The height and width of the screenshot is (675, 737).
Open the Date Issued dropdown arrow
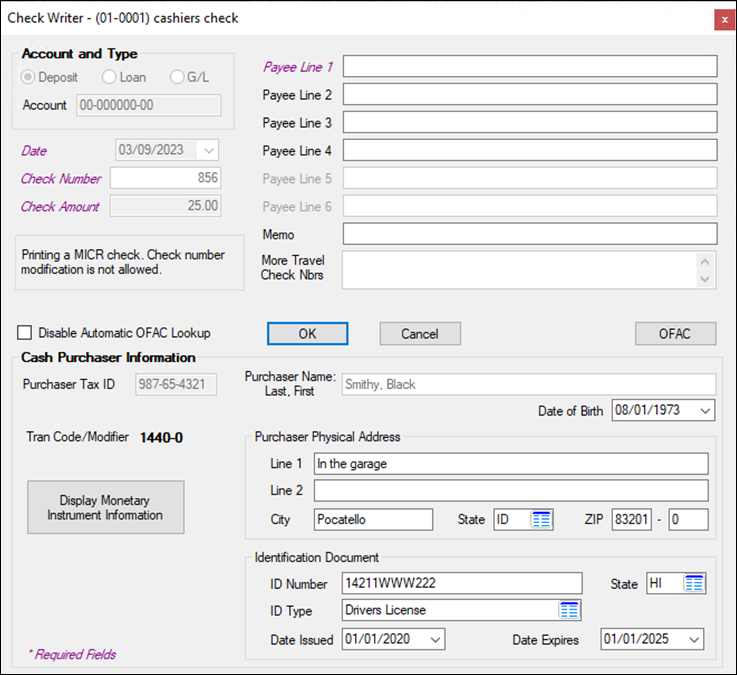[435, 639]
